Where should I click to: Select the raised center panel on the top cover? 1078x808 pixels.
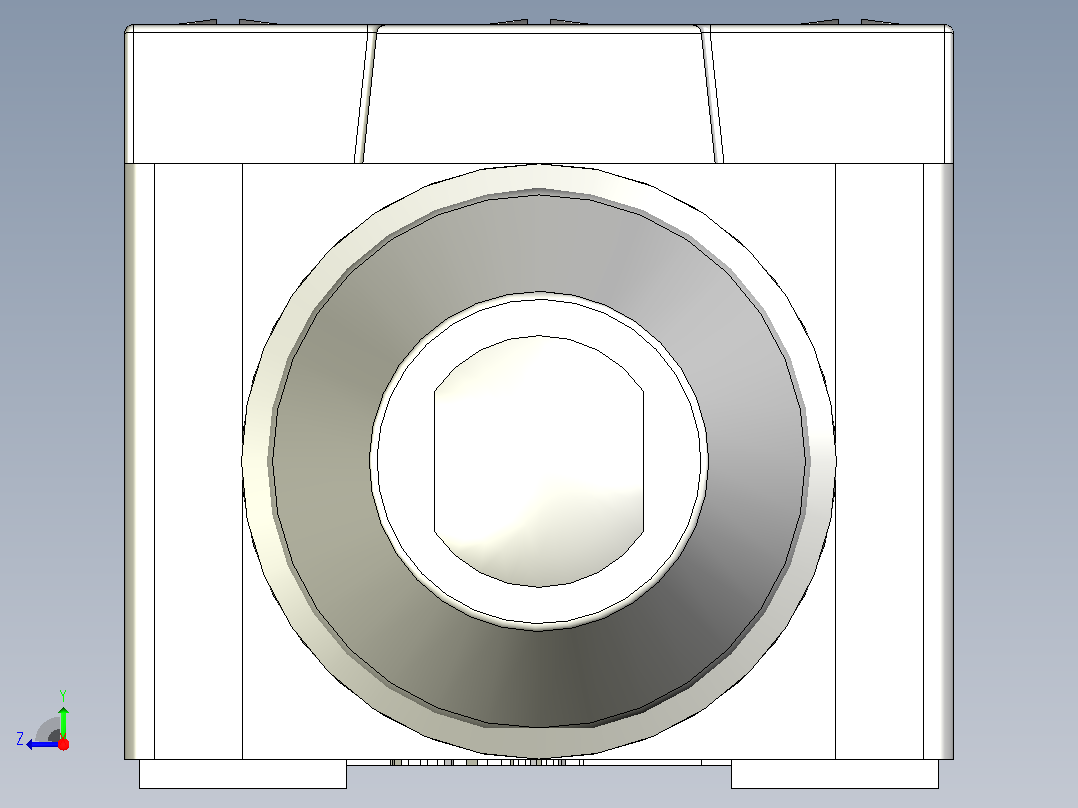coord(538,94)
